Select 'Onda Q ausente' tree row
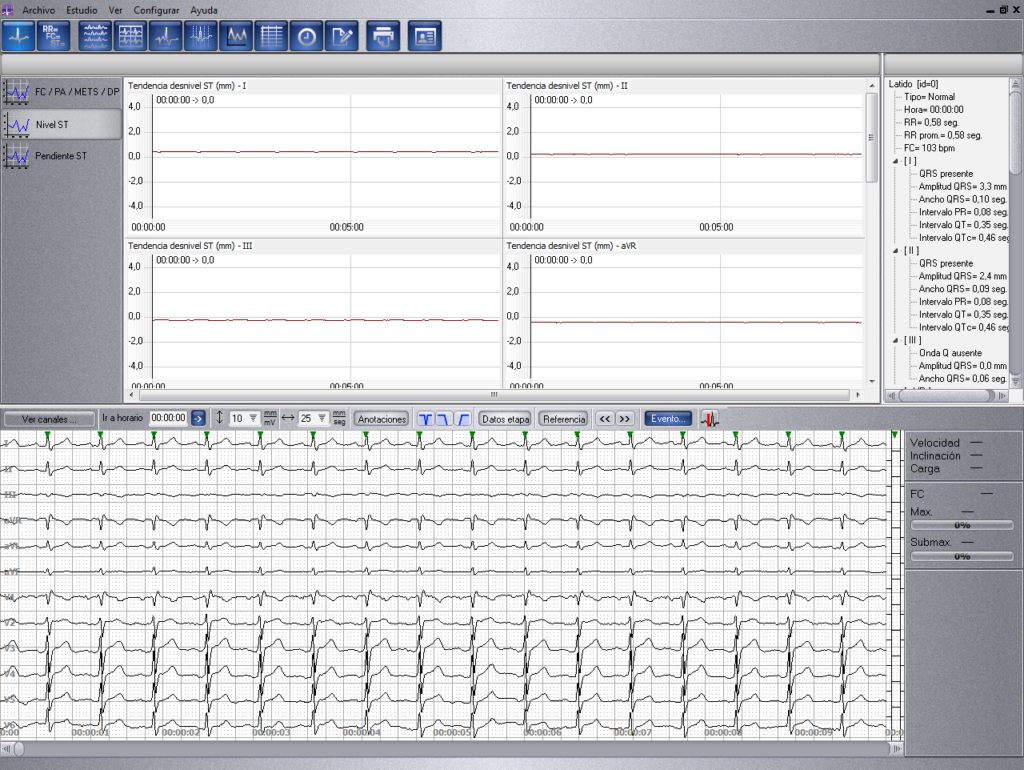Image resolution: width=1024 pixels, height=770 pixels. click(x=950, y=353)
